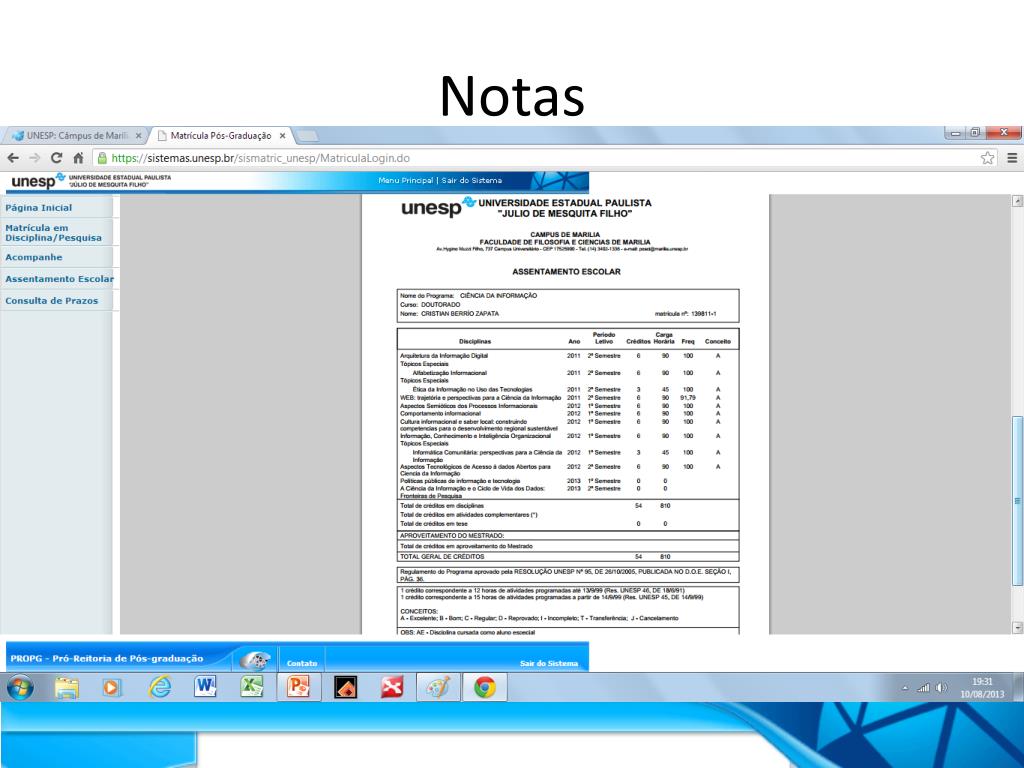Open Paint from the taskbar
This screenshot has width=1024, height=768.
tap(438, 688)
